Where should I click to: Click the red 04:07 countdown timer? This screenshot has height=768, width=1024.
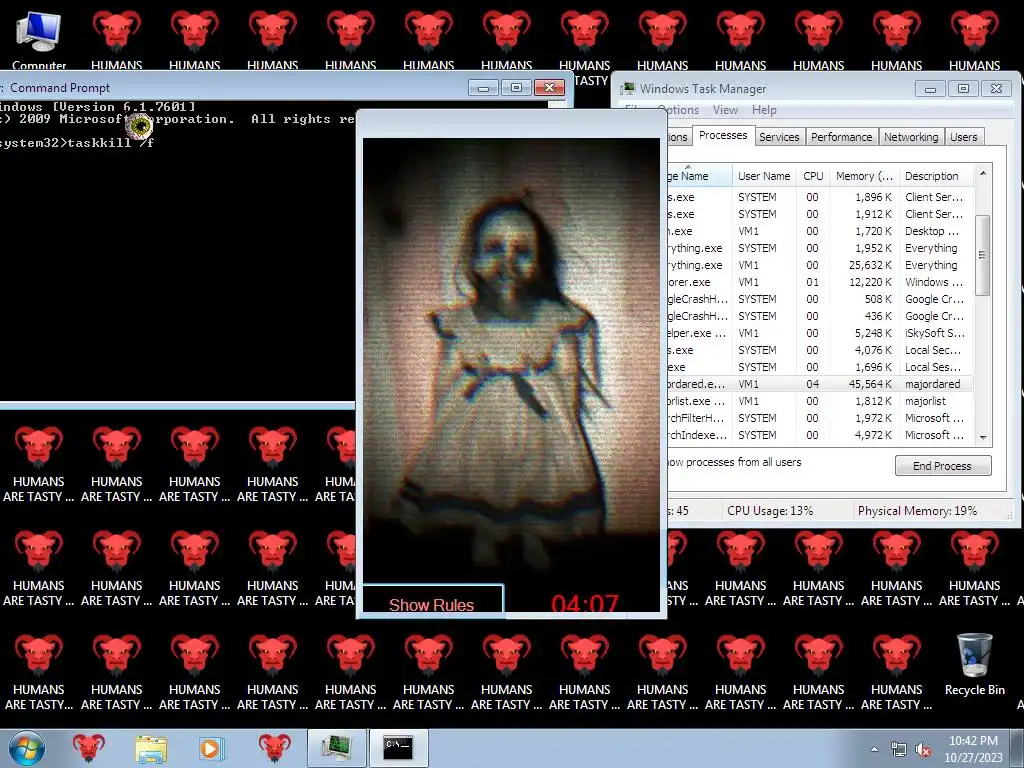[584, 603]
